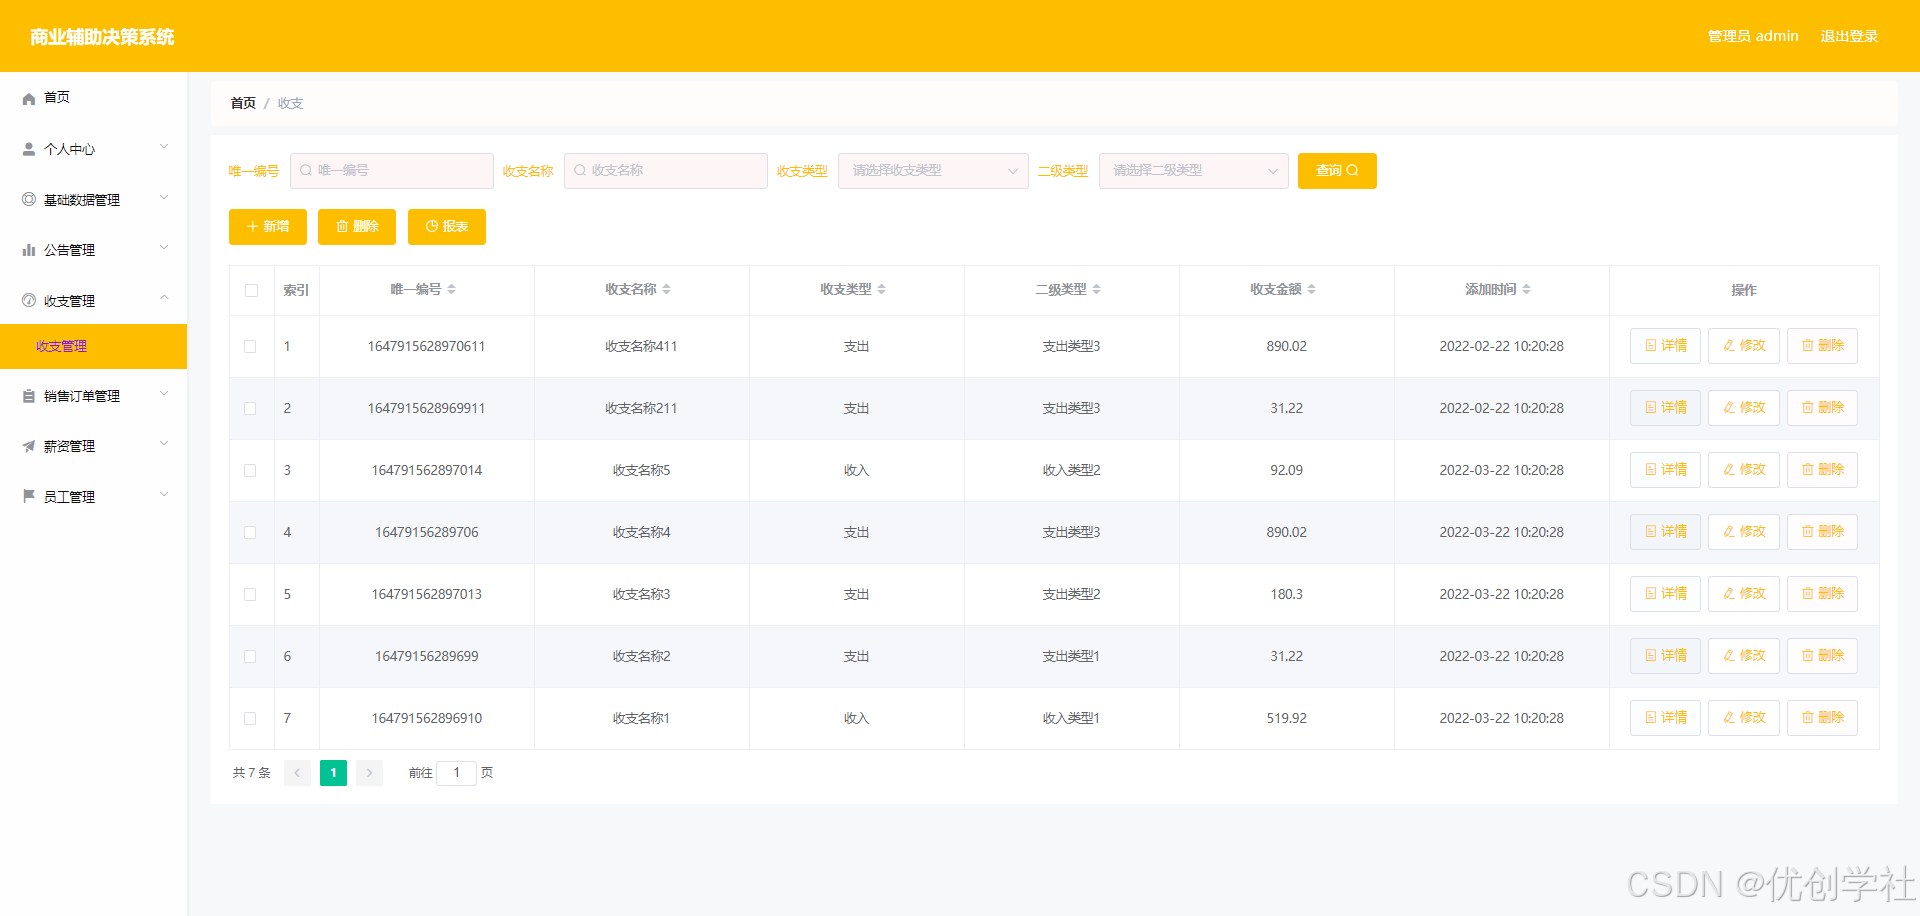This screenshot has height=916, width=1920.
Task: Focus the 唯一编号 search input
Action: click(x=392, y=171)
